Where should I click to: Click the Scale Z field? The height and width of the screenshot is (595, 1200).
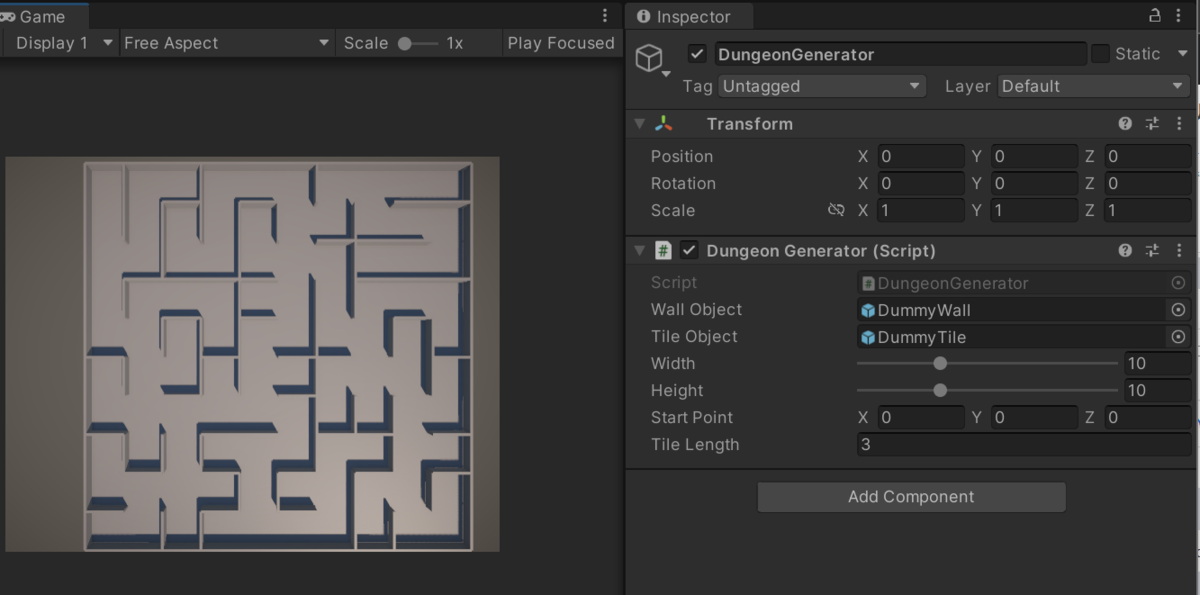point(1148,210)
